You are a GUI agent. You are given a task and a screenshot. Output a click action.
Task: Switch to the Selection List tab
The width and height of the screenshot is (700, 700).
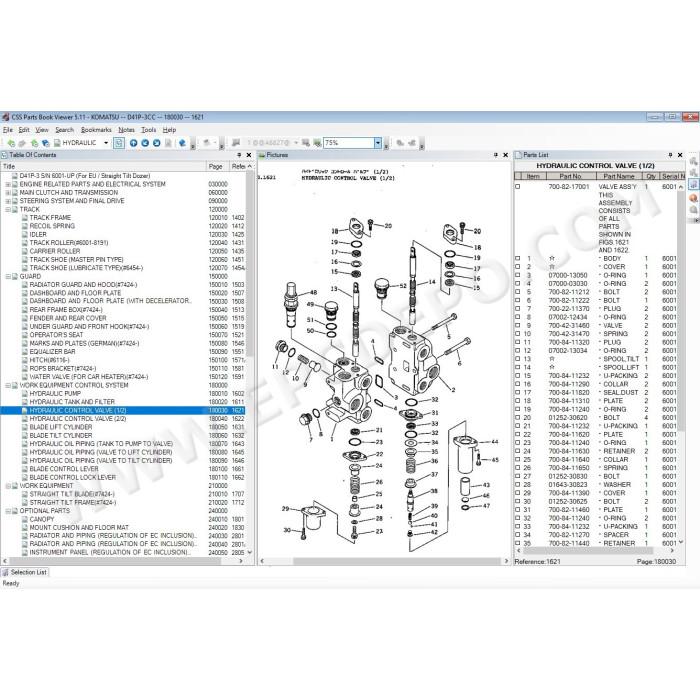coord(25,572)
